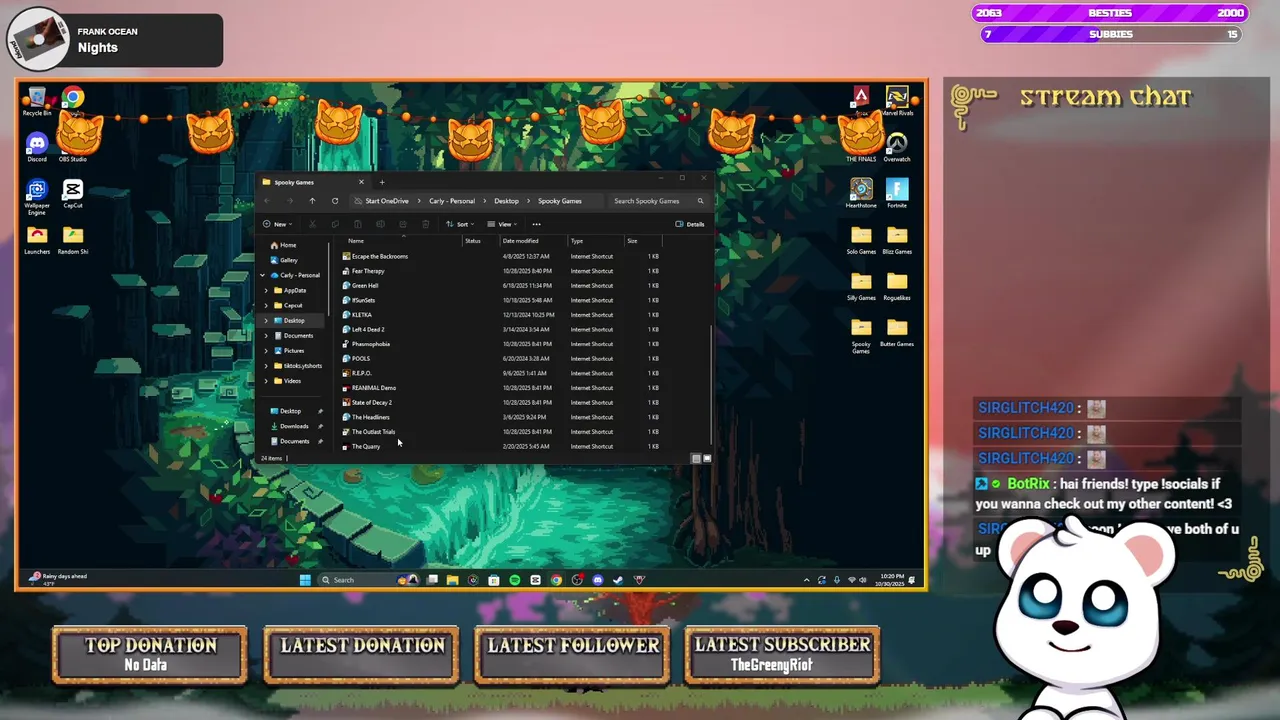
Task: Open pinned Downloads in navigation pane
Action: coord(294,426)
